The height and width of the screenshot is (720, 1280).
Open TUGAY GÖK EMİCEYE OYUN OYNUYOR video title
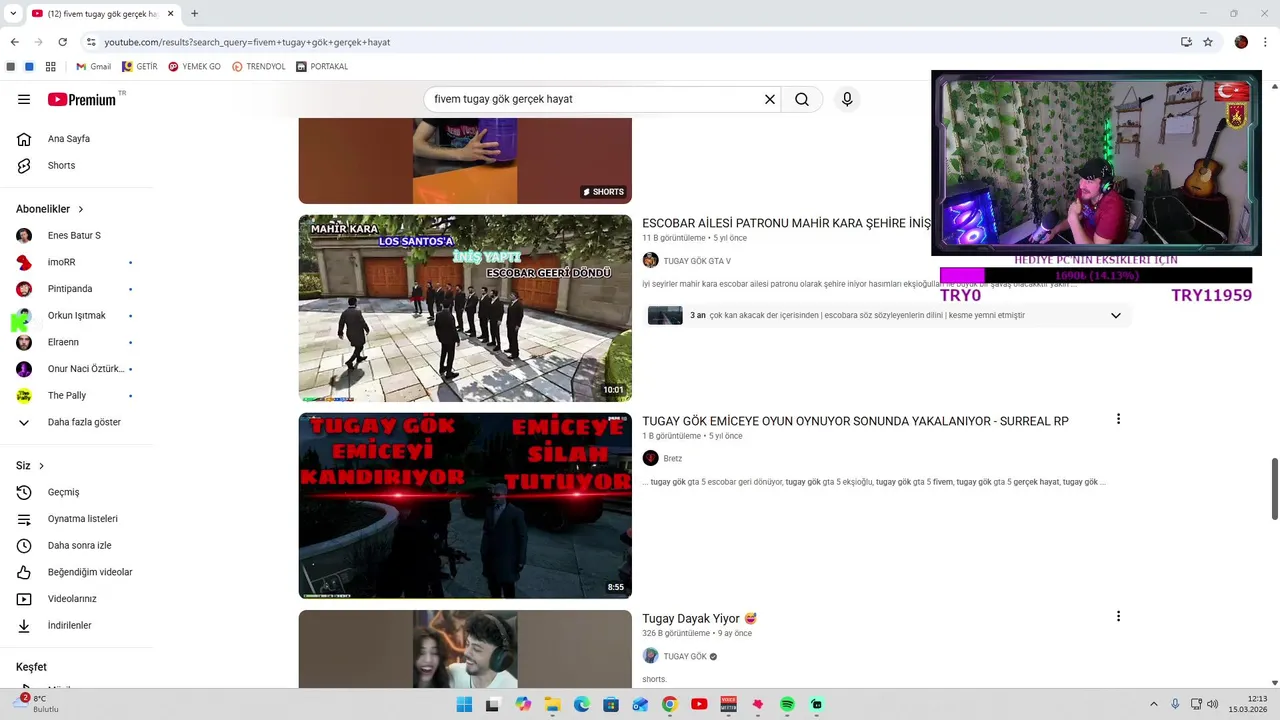pyautogui.click(x=855, y=421)
